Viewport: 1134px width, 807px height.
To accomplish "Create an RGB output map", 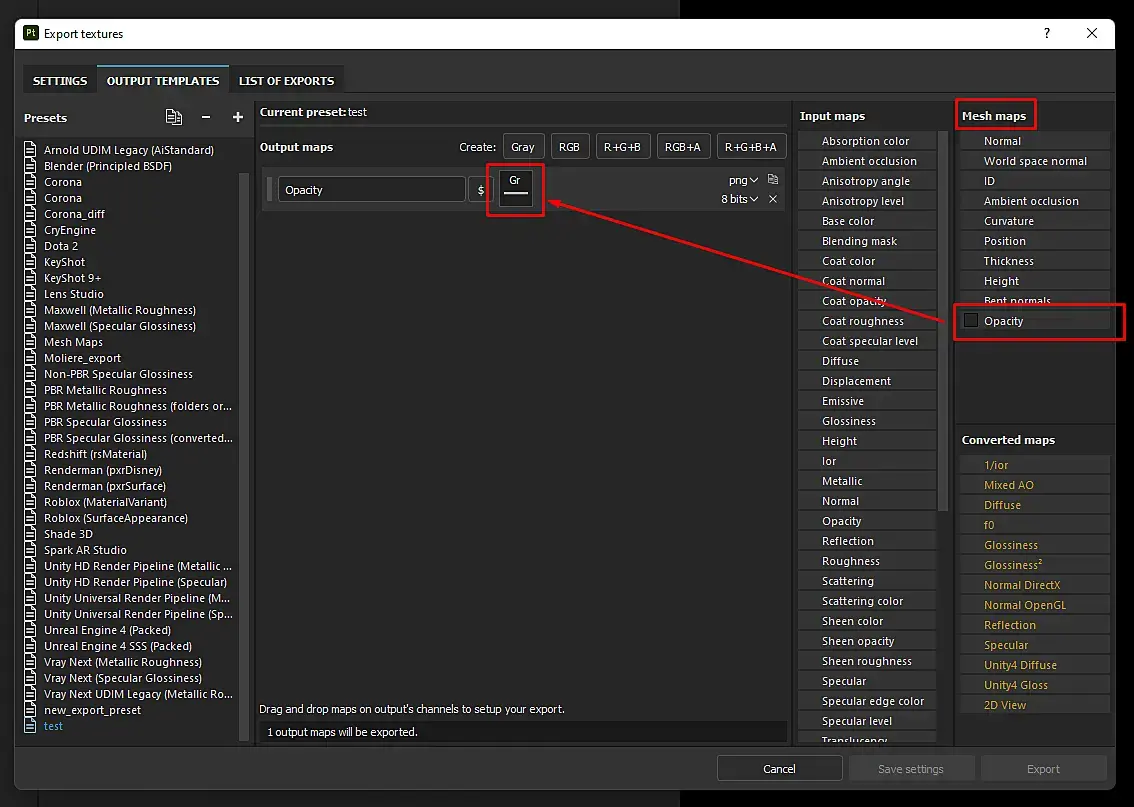I will tap(569, 147).
